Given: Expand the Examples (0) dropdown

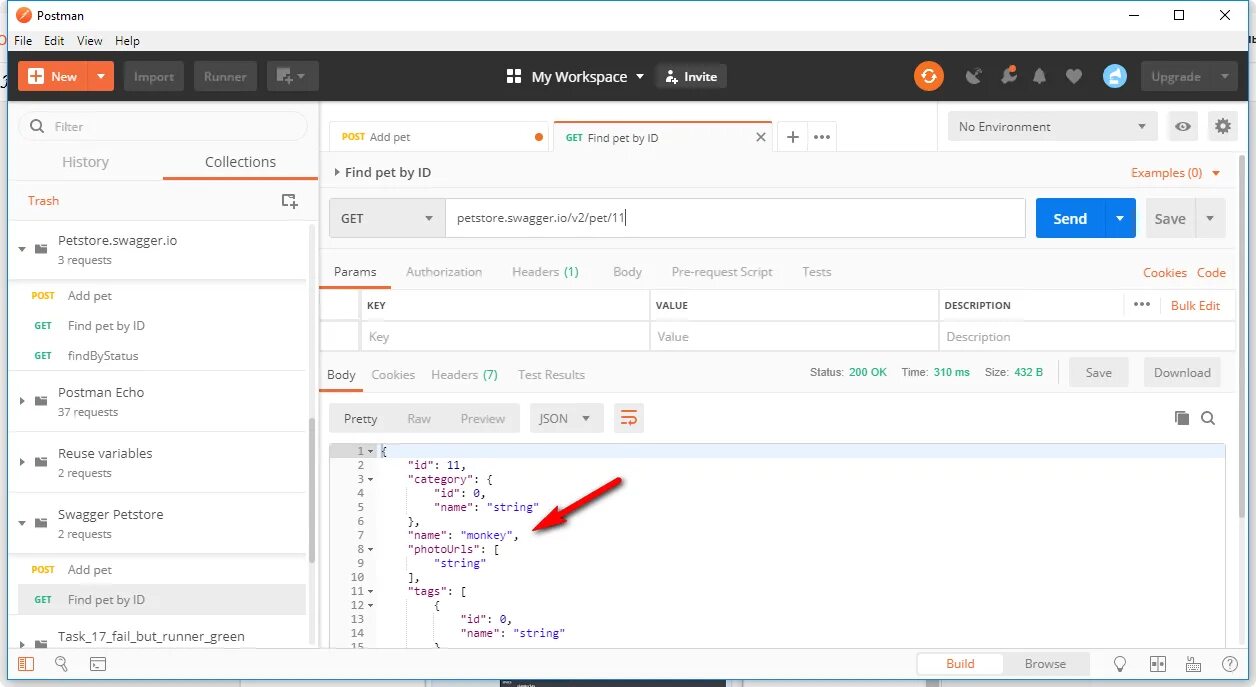Looking at the screenshot, I should tap(1176, 173).
